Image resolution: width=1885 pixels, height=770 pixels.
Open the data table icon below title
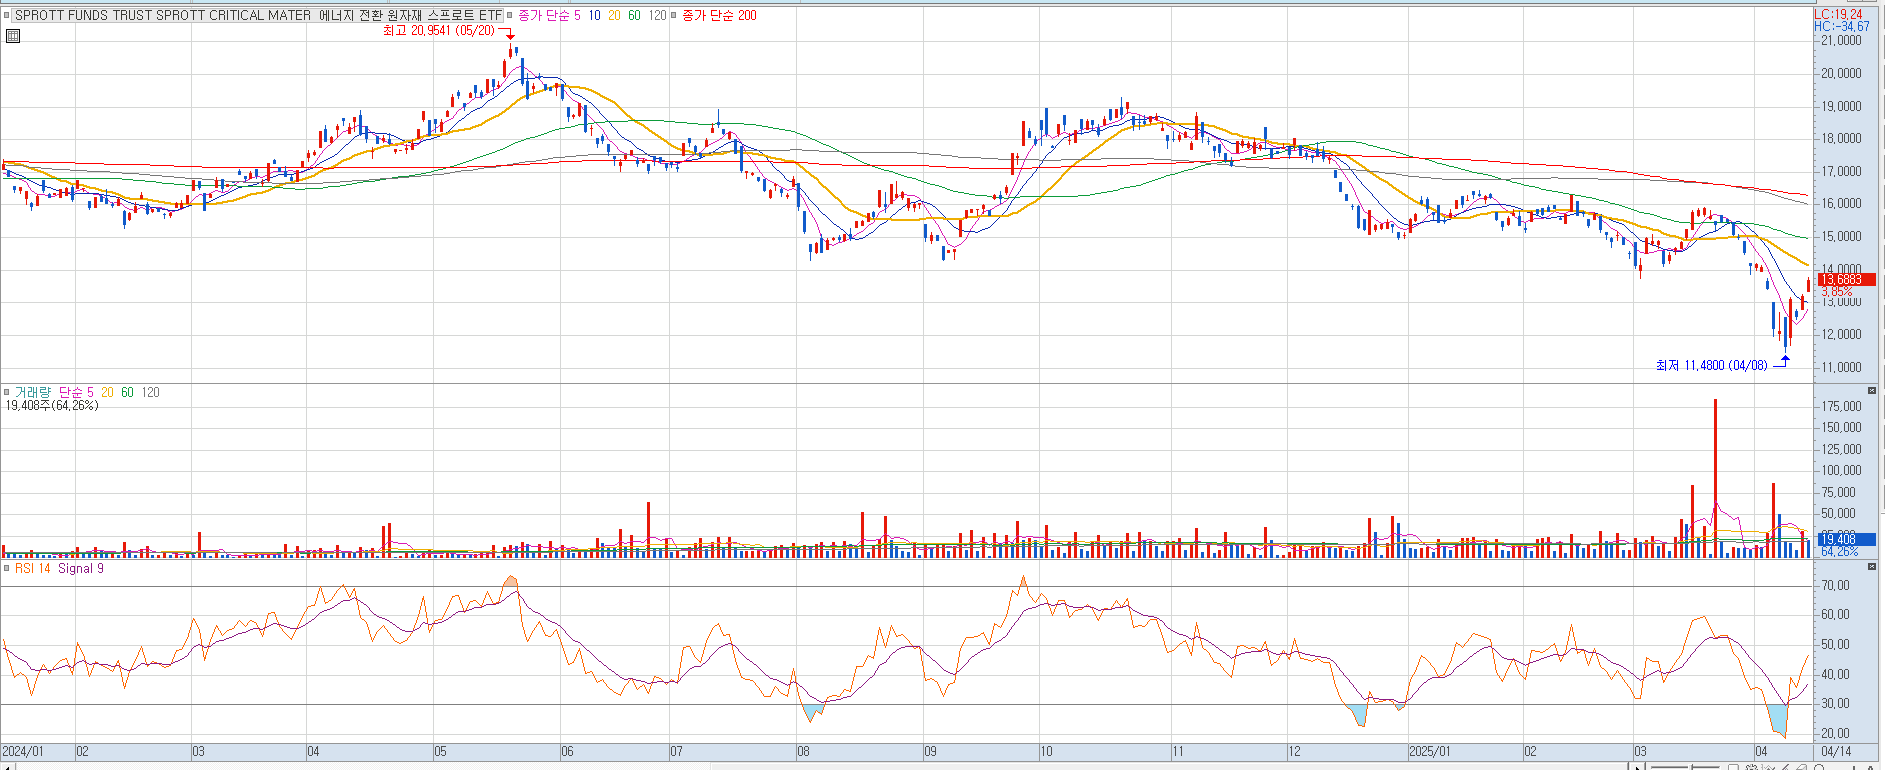[x=12, y=36]
